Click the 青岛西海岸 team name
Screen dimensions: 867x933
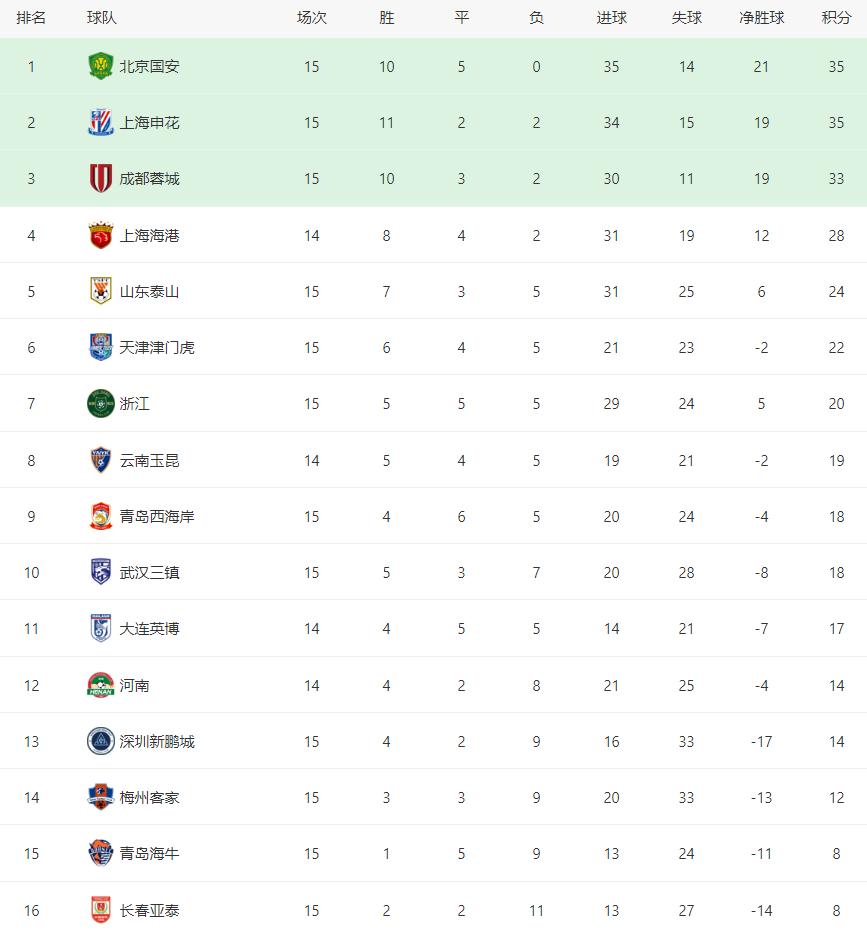click(157, 516)
